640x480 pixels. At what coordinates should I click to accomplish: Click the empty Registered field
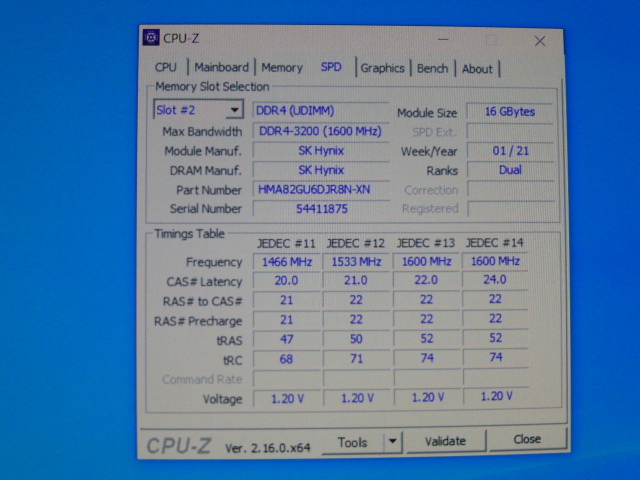pos(510,209)
